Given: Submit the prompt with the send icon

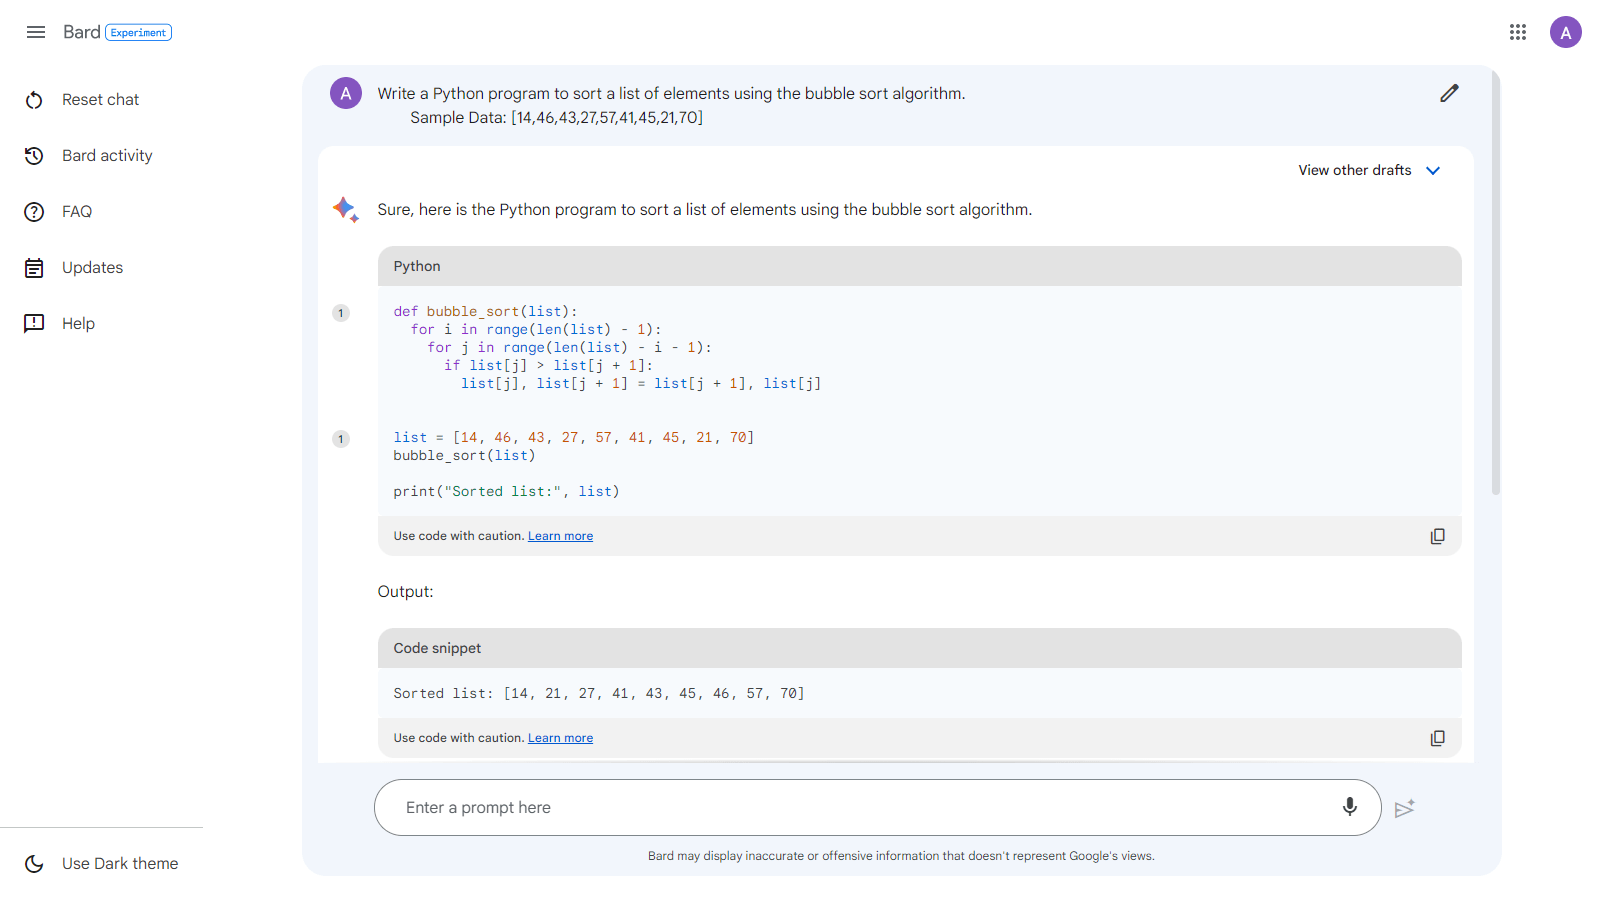Looking at the screenshot, I should 1404,808.
